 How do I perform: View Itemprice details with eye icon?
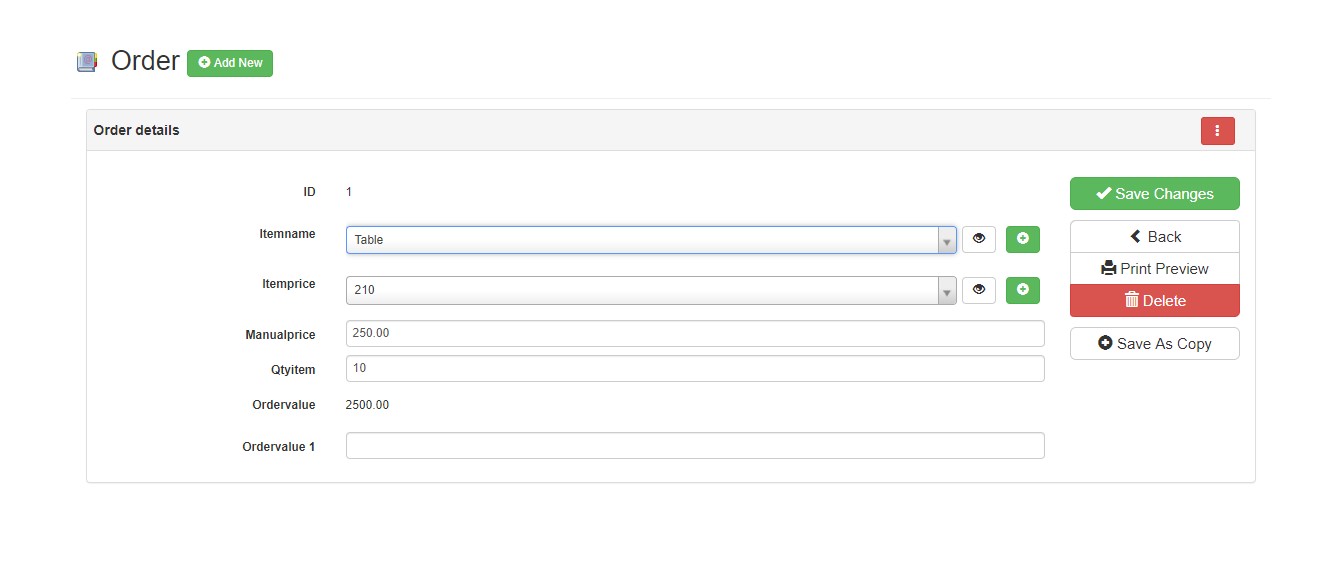[979, 290]
